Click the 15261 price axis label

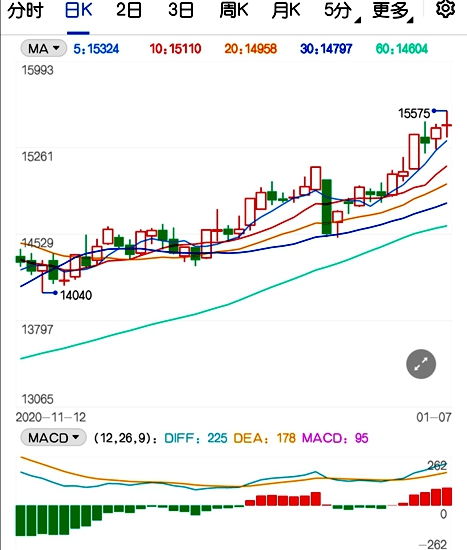38,156
